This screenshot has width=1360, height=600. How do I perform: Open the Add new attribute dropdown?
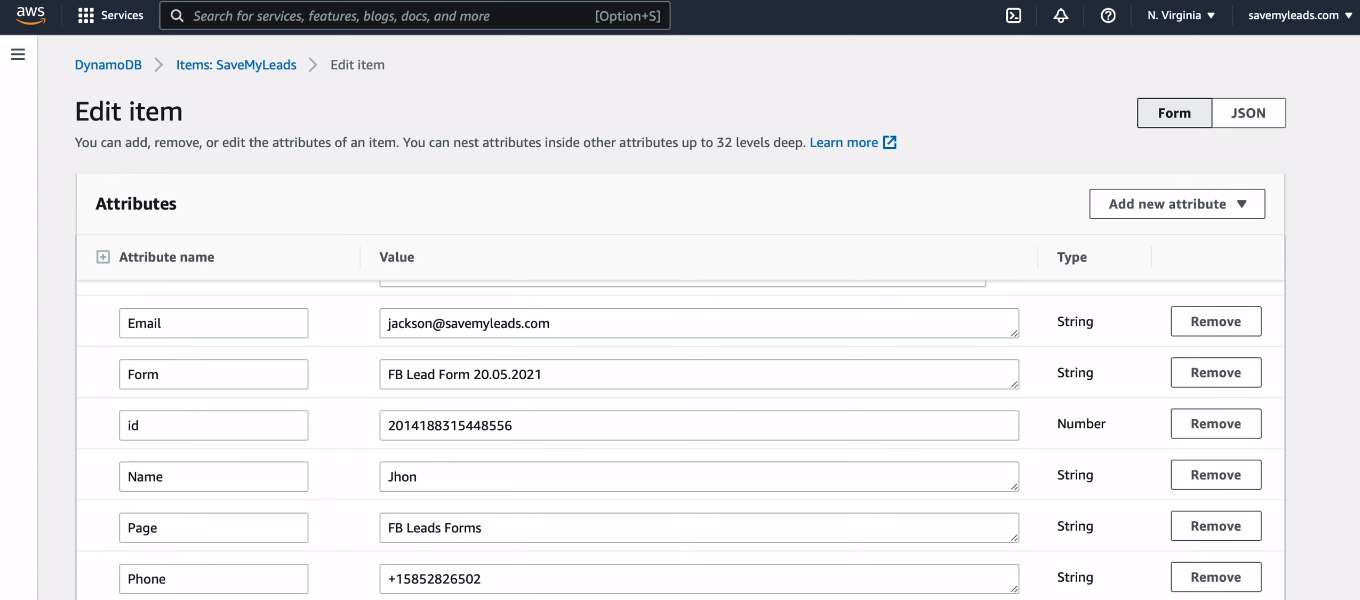point(1177,204)
